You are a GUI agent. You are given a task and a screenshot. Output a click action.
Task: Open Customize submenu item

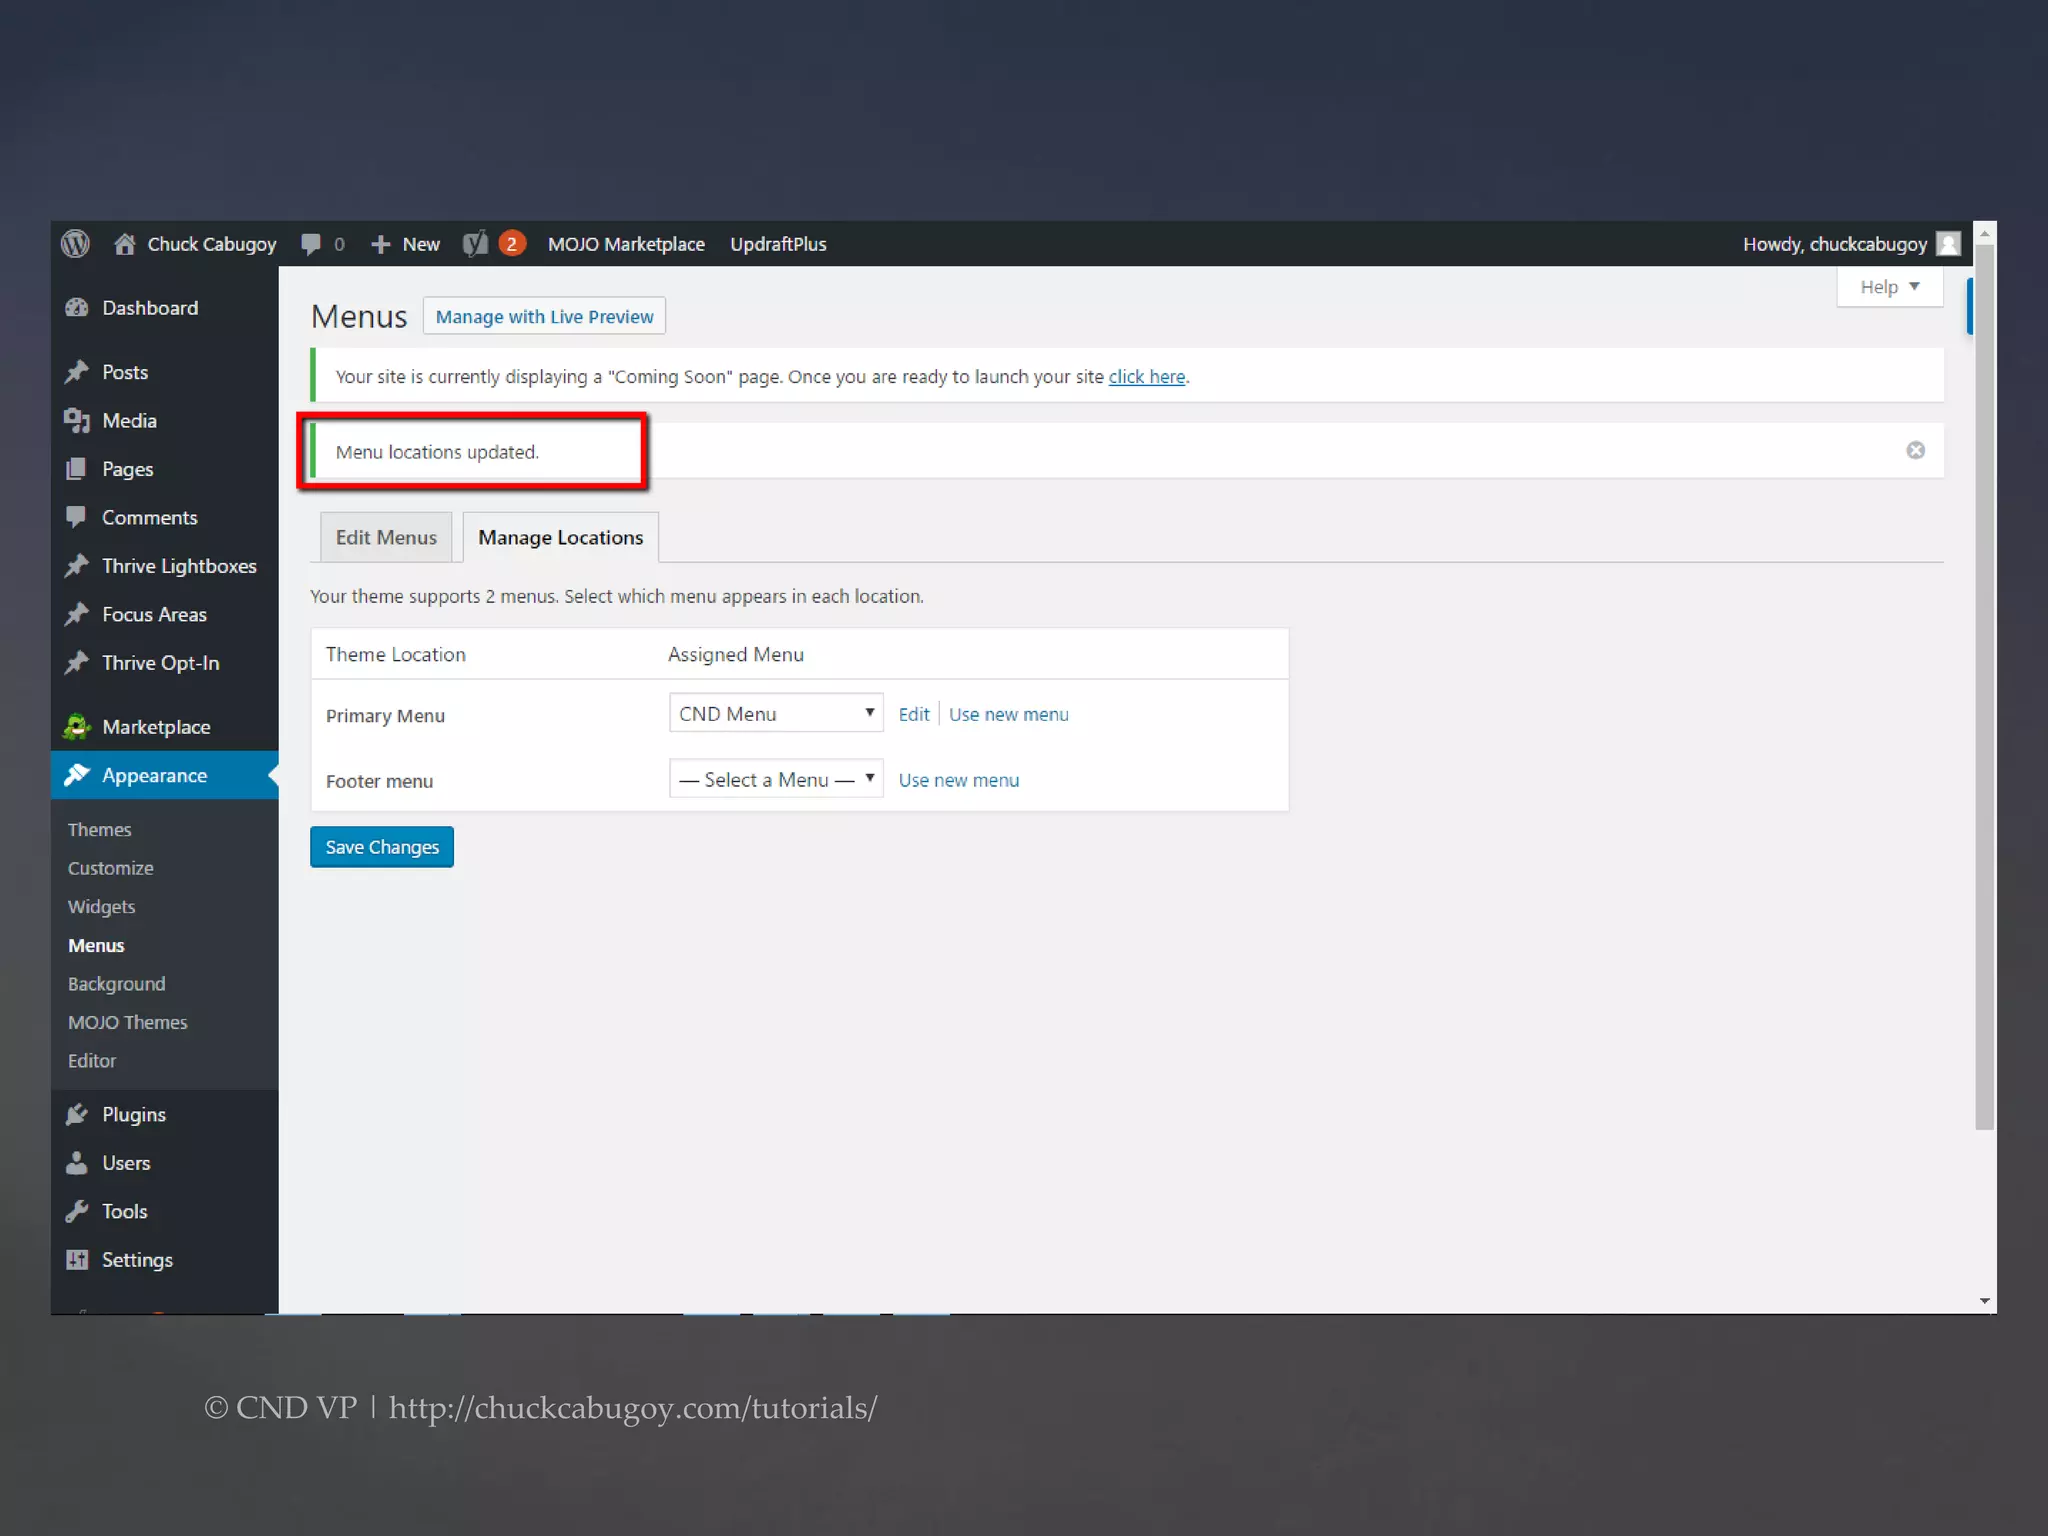coord(111,868)
